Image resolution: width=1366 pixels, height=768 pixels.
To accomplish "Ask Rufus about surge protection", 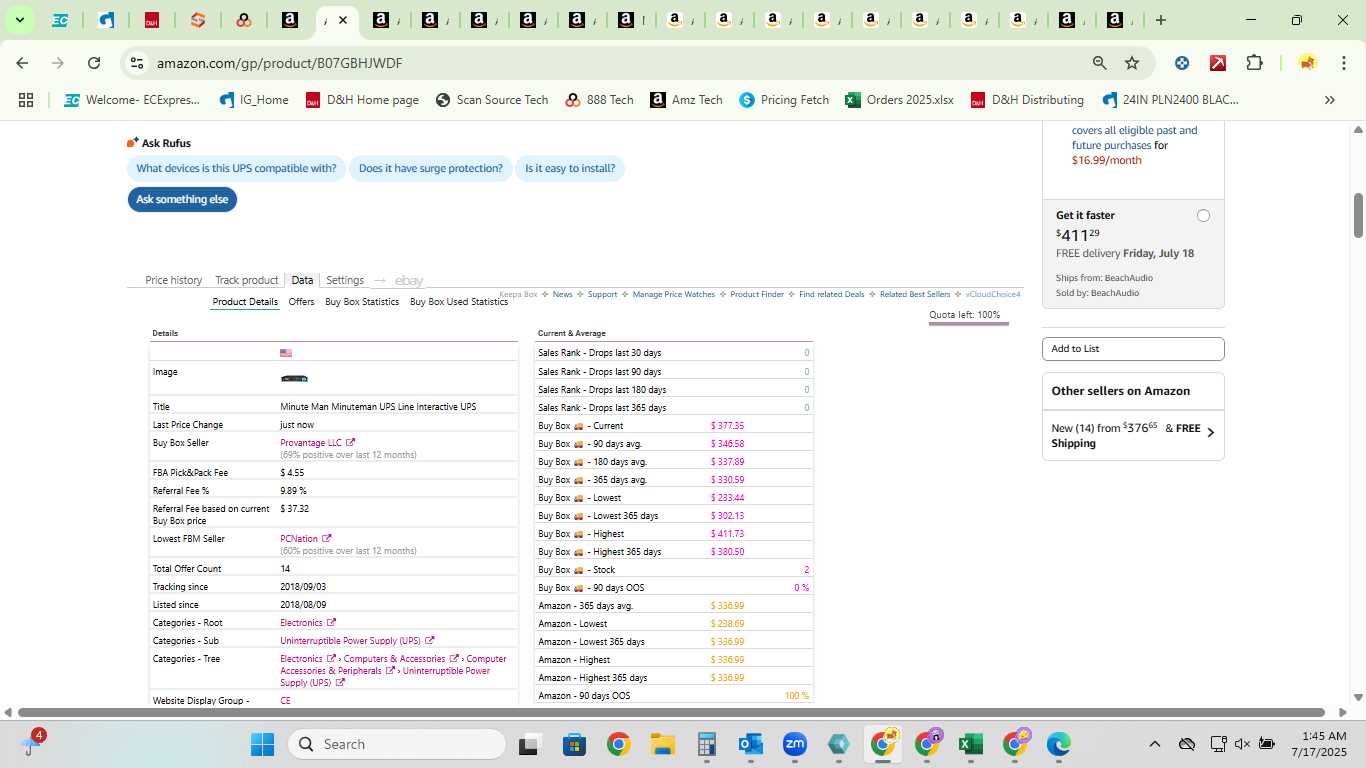I will [x=430, y=168].
